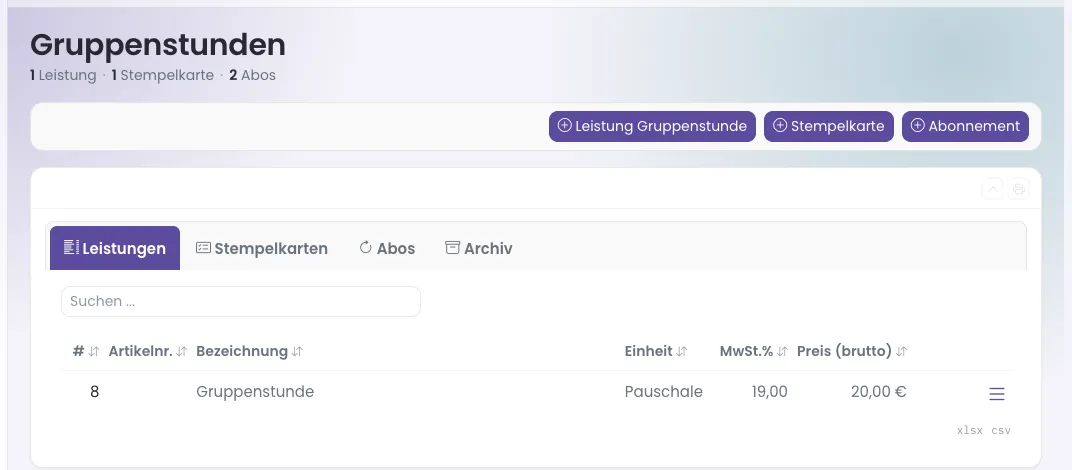1072x470 pixels.
Task: Sort by Bezeichnung column
Action: (x=249, y=352)
